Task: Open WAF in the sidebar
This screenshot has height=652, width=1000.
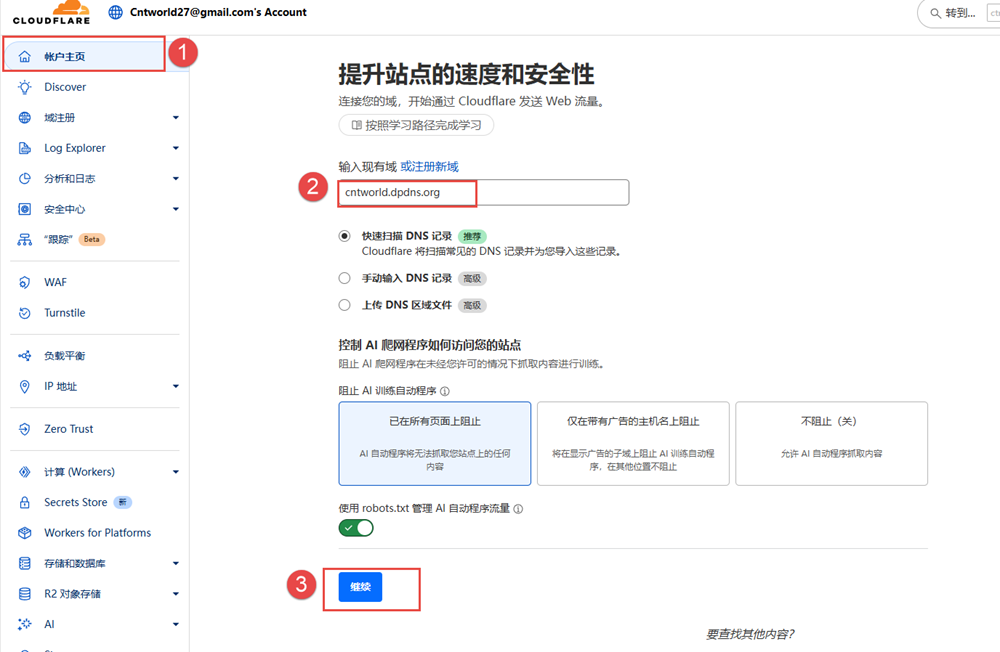Action: tap(94, 282)
